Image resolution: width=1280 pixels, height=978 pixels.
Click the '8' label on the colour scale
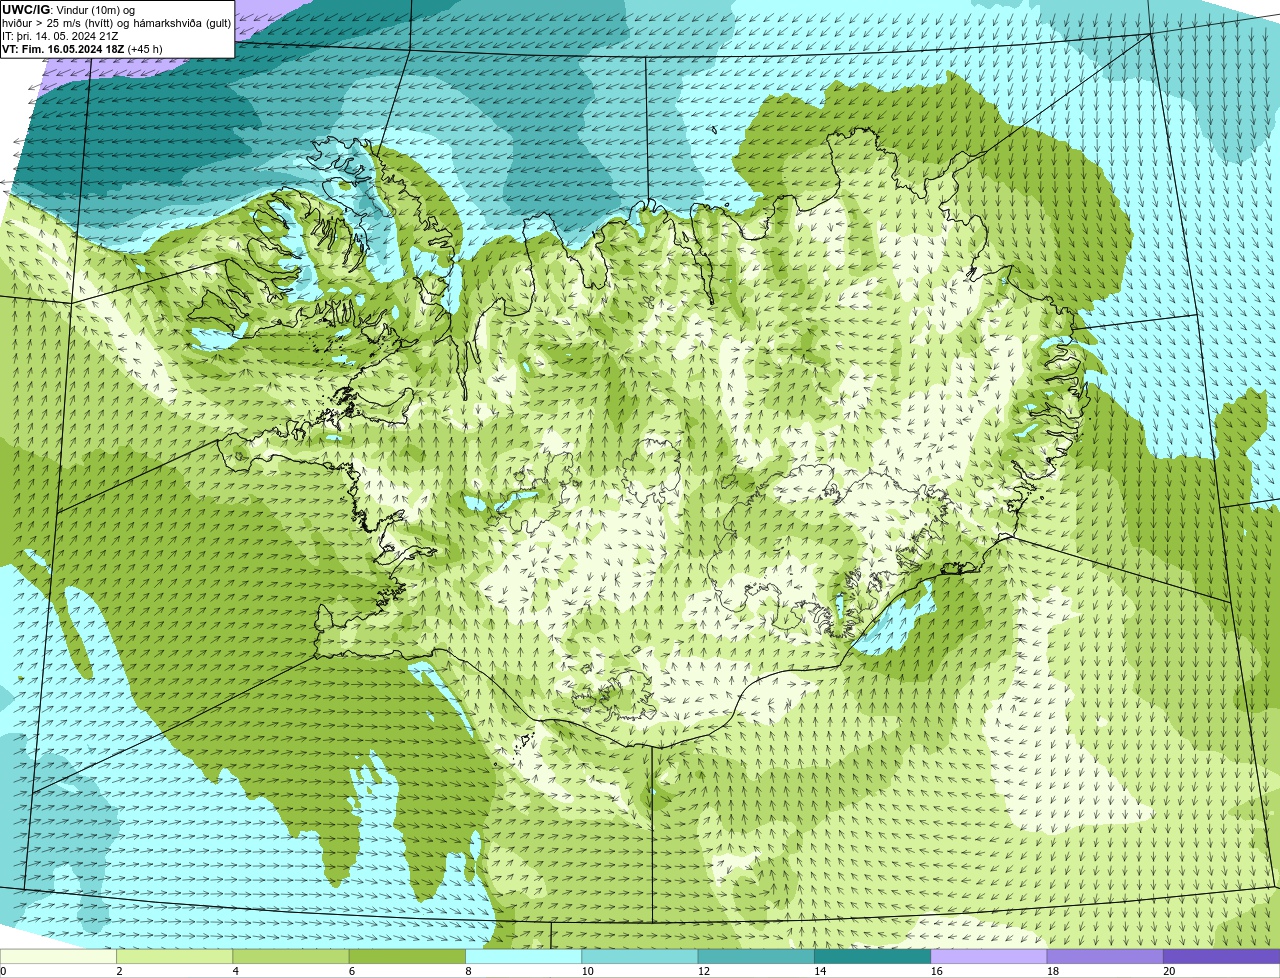click(x=468, y=971)
